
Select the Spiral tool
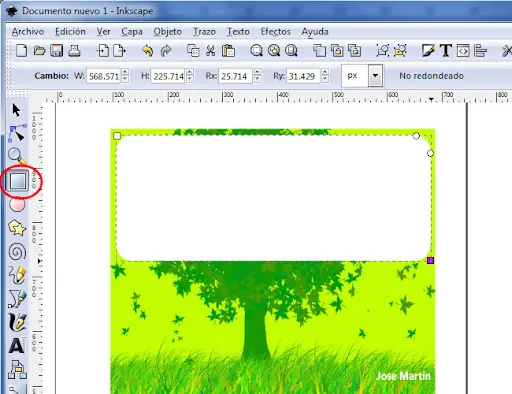pyautogui.click(x=17, y=251)
